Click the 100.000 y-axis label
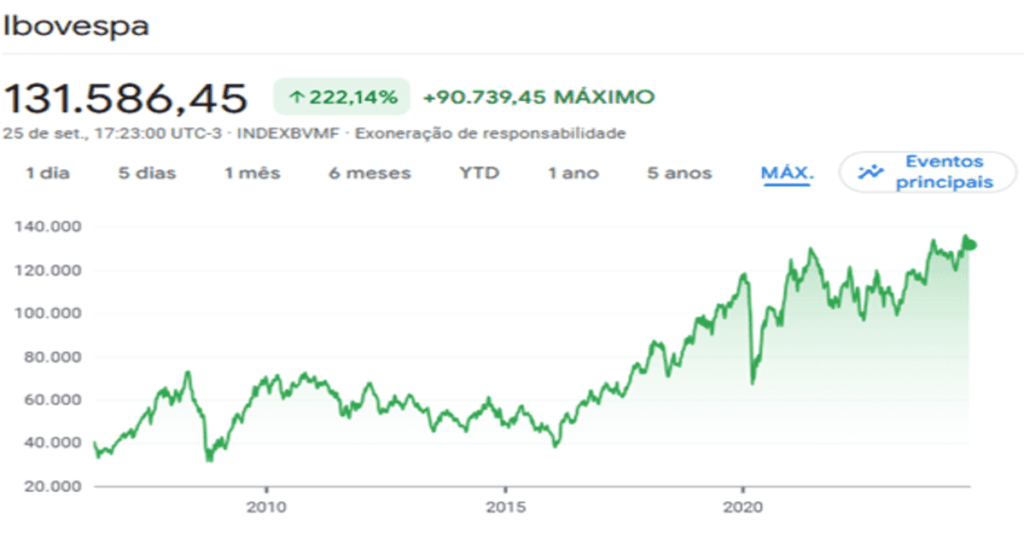 (48, 313)
